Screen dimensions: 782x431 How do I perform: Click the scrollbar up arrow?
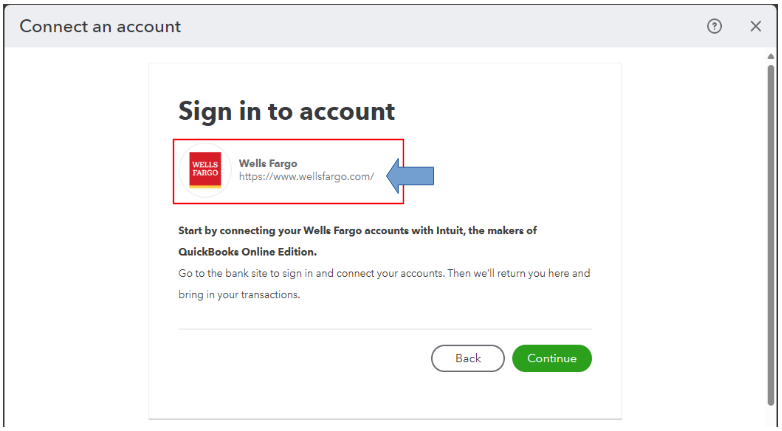[x=770, y=56]
